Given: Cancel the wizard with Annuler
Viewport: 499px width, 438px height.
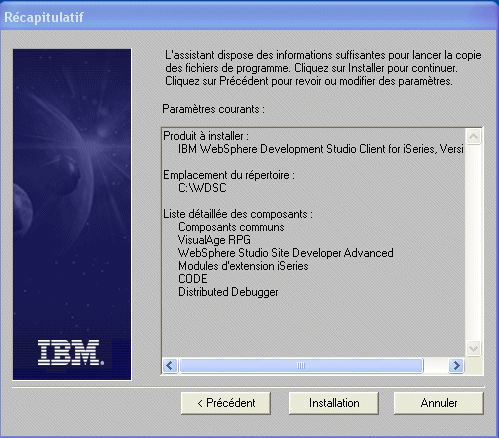Looking at the screenshot, I should (x=439, y=403).
